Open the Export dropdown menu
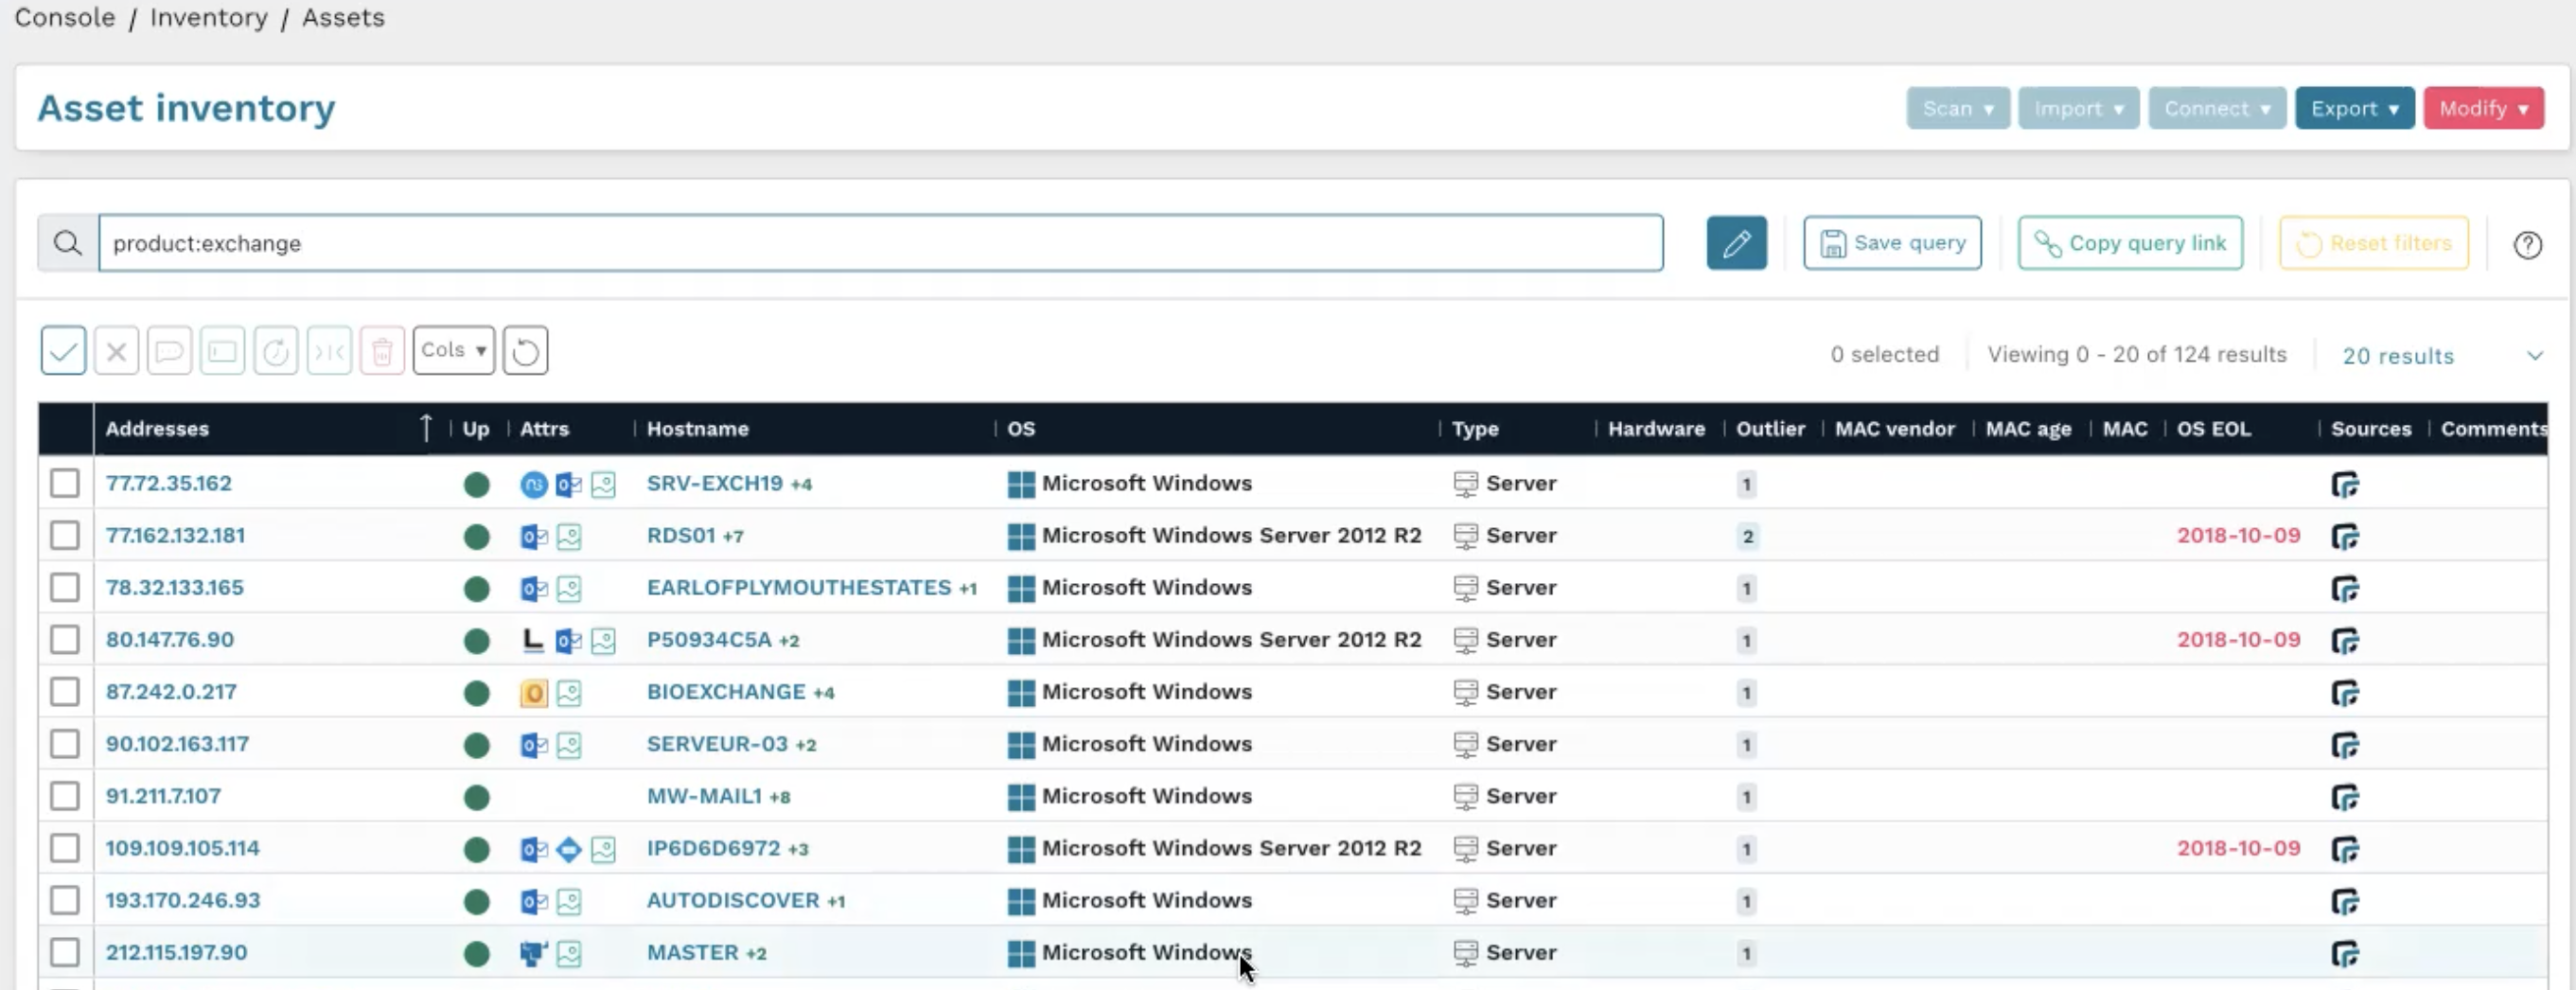This screenshot has height=990, width=2576. 2355,108
